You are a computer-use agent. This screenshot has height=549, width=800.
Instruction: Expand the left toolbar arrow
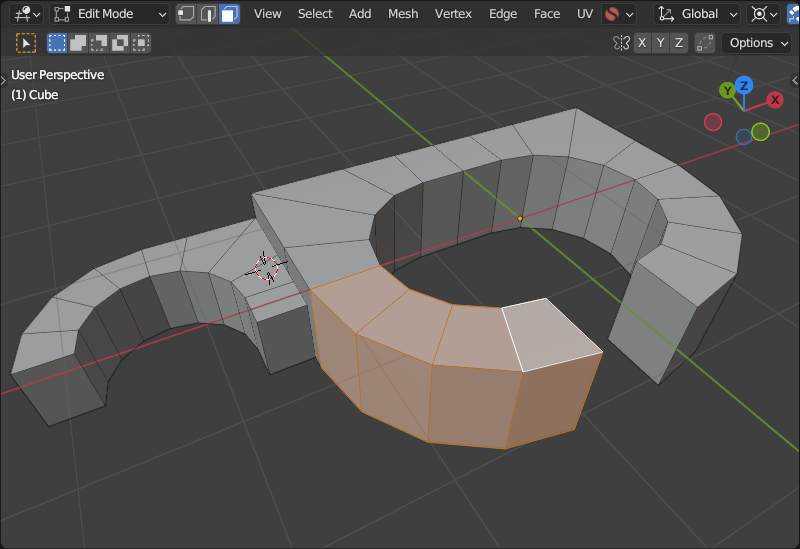[4, 81]
